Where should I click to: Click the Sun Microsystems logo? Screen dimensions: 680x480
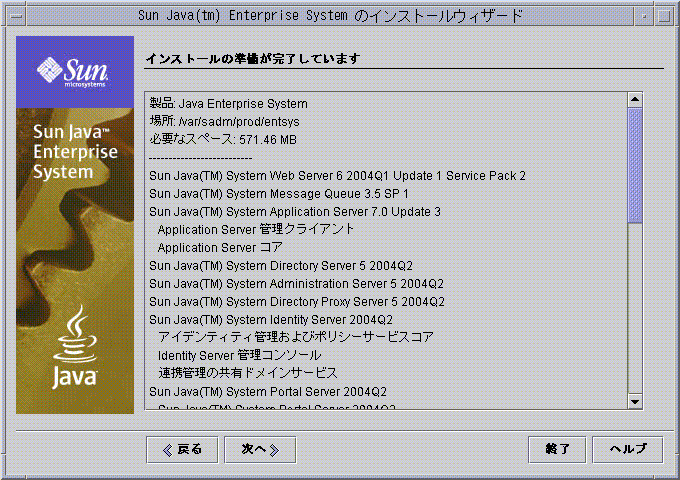74,72
